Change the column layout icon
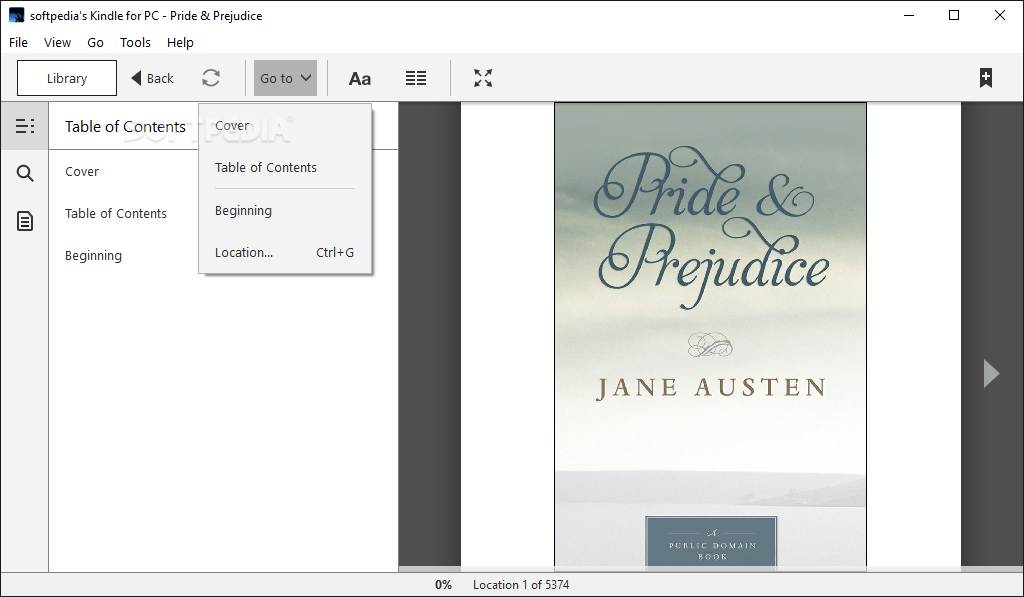This screenshot has width=1024, height=597. click(416, 78)
